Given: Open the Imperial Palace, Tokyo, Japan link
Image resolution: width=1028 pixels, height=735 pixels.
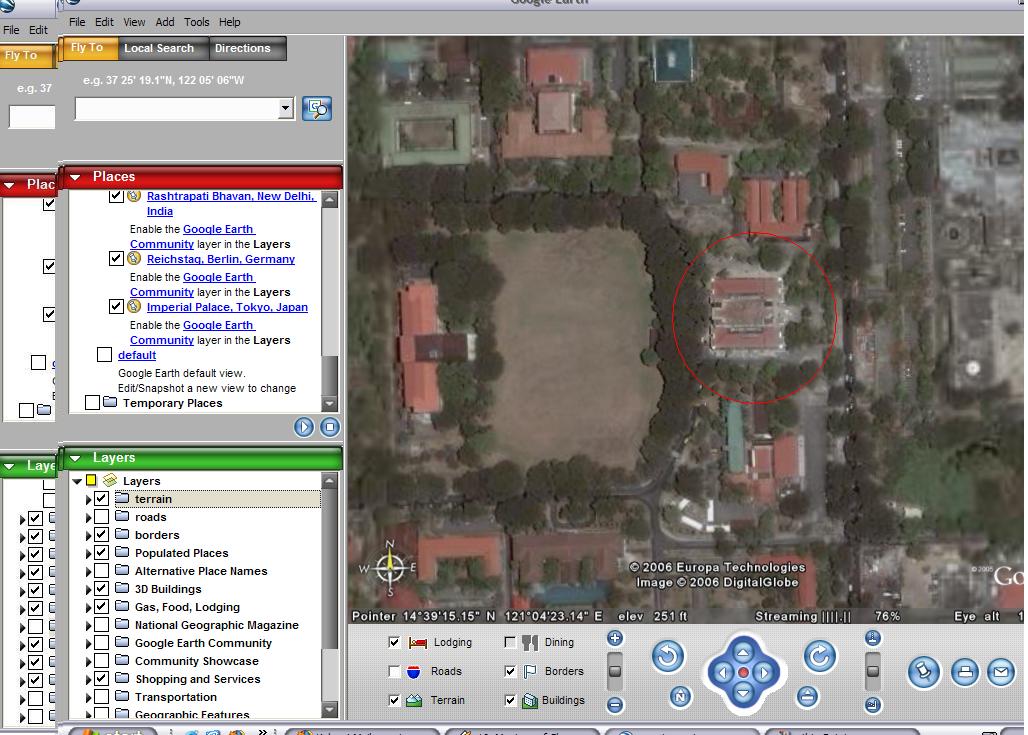Looking at the screenshot, I should (x=227, y=307).
